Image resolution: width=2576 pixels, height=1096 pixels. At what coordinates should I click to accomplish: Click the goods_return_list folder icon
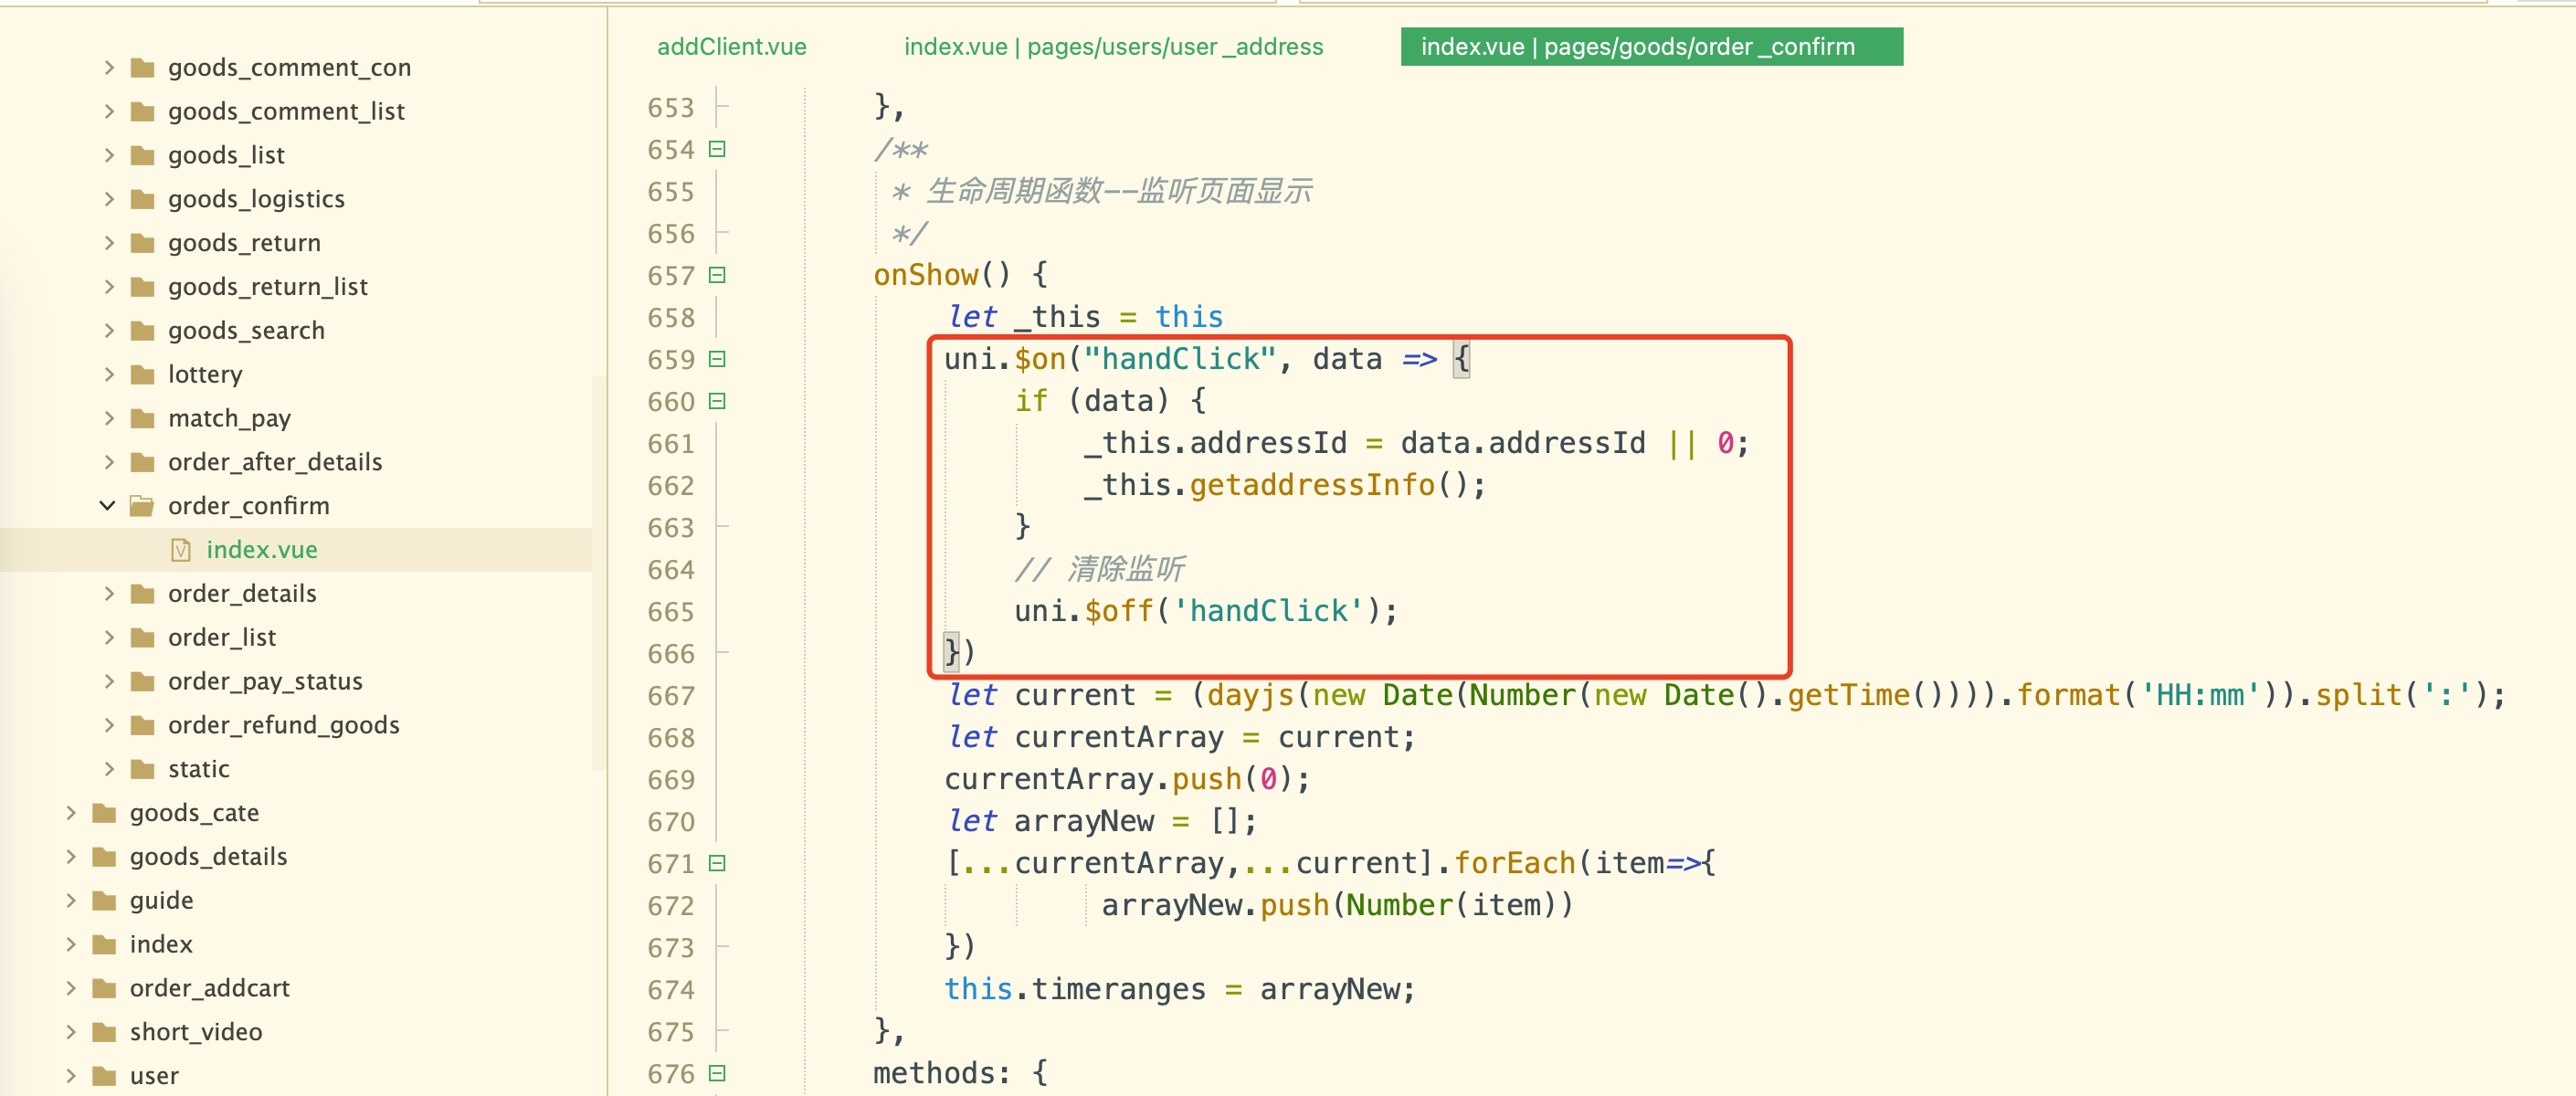tap(143, 287)
